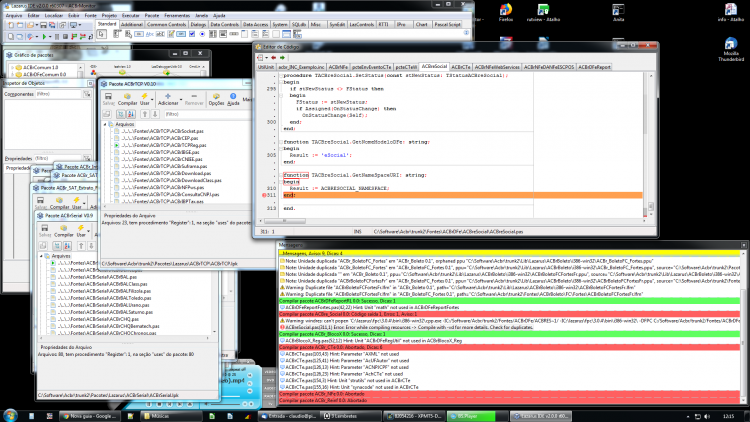
Task: Toggle alphabetical sort button in ACBrSerial package
Action: click(x=67, y=245)
